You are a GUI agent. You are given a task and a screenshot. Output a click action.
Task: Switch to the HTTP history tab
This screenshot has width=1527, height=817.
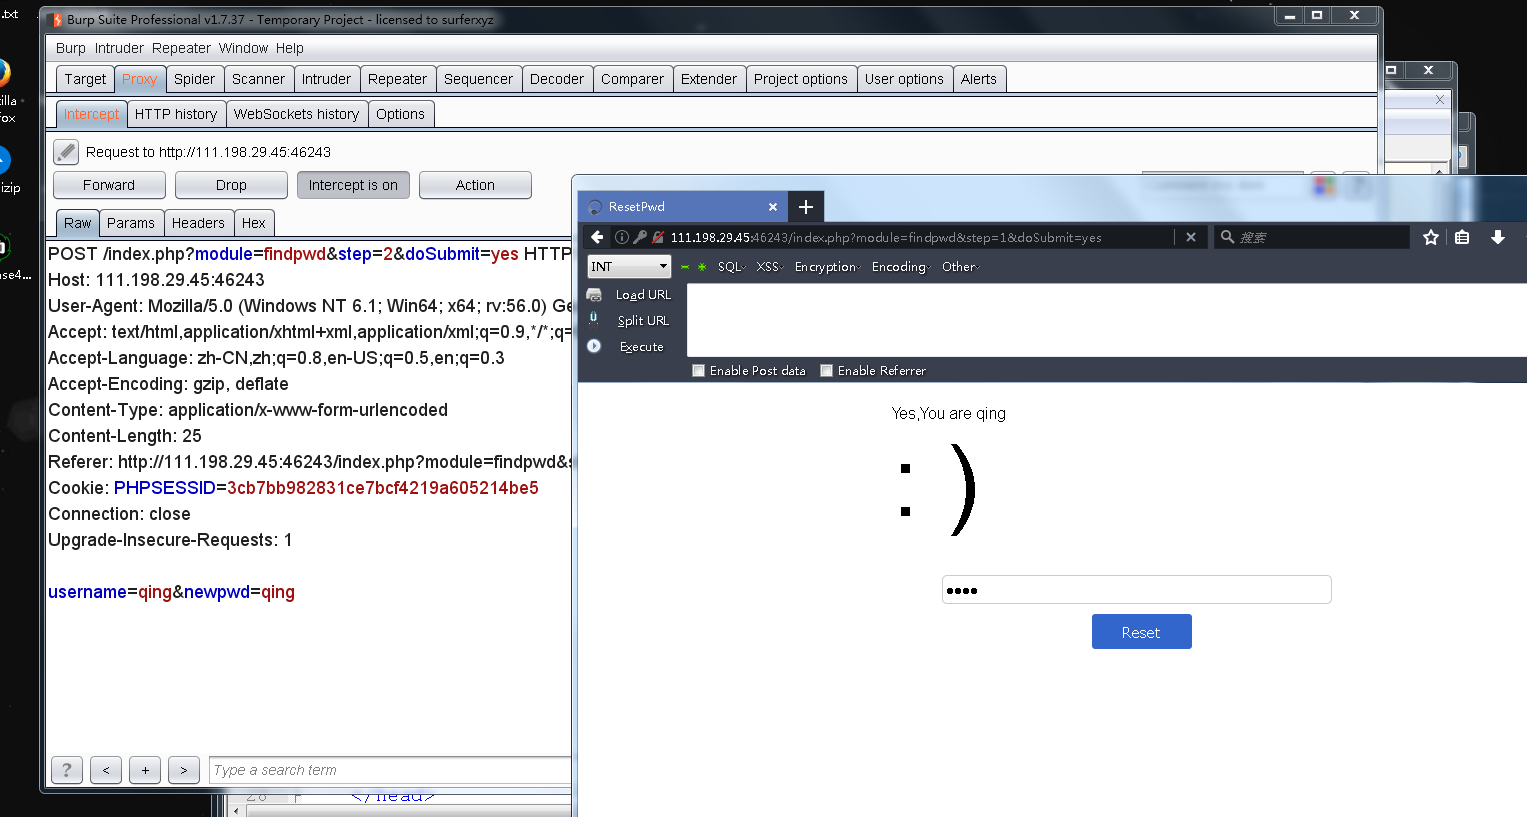click(176, 114)
